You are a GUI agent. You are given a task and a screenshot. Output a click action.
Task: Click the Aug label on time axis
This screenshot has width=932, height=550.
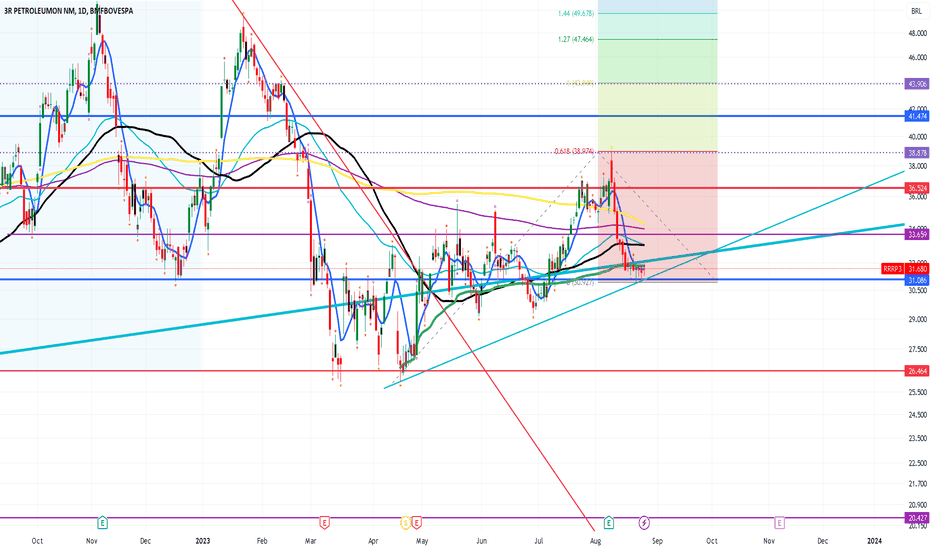coord(595,540)
